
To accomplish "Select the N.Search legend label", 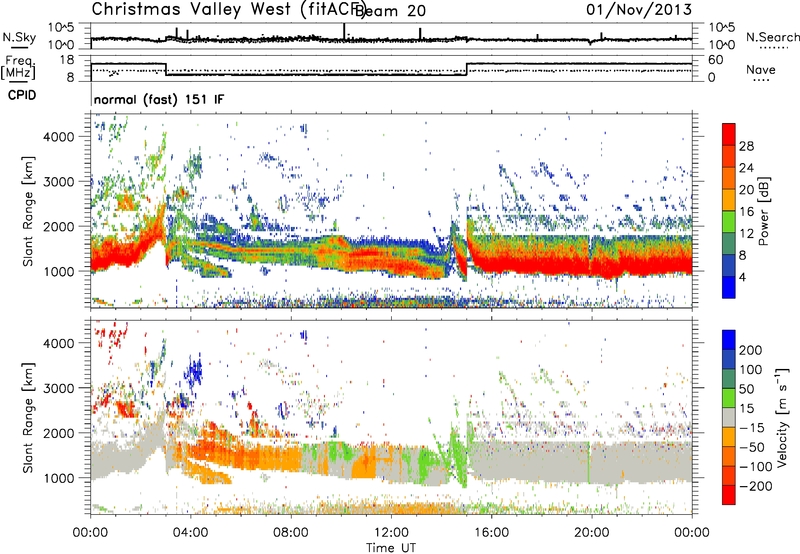I will pyautogui.click(x=772, y=37).
